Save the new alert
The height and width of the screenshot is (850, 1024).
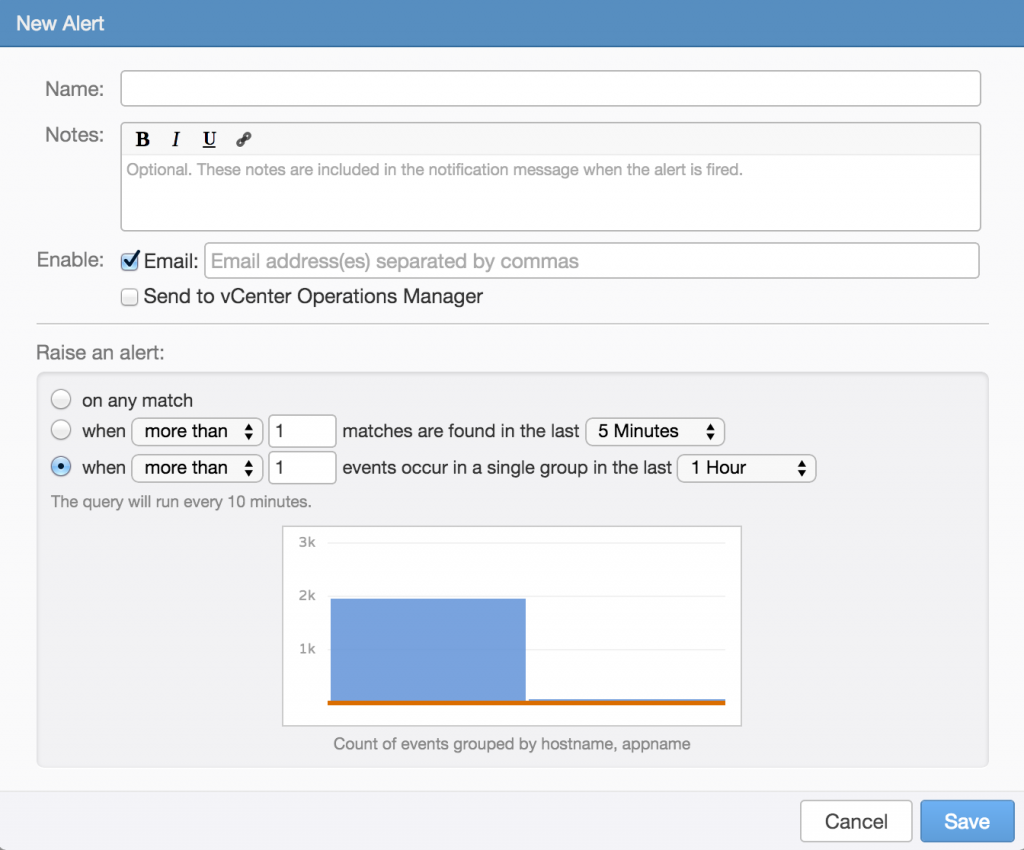tap(966, 820)
